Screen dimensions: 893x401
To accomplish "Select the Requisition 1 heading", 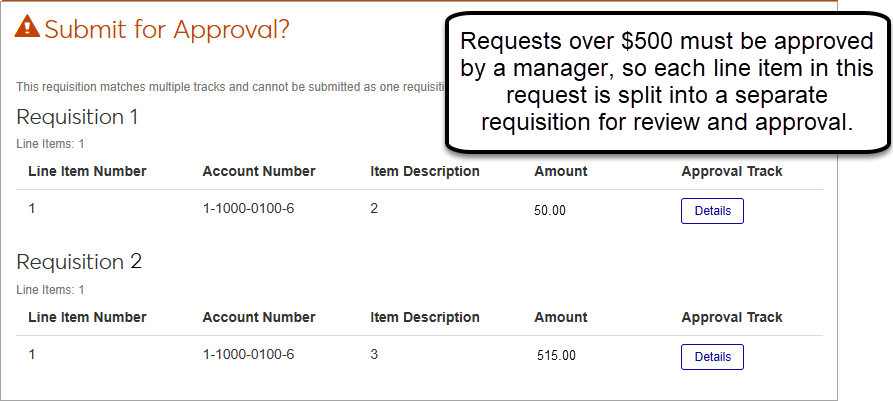I will coord(77,116).
